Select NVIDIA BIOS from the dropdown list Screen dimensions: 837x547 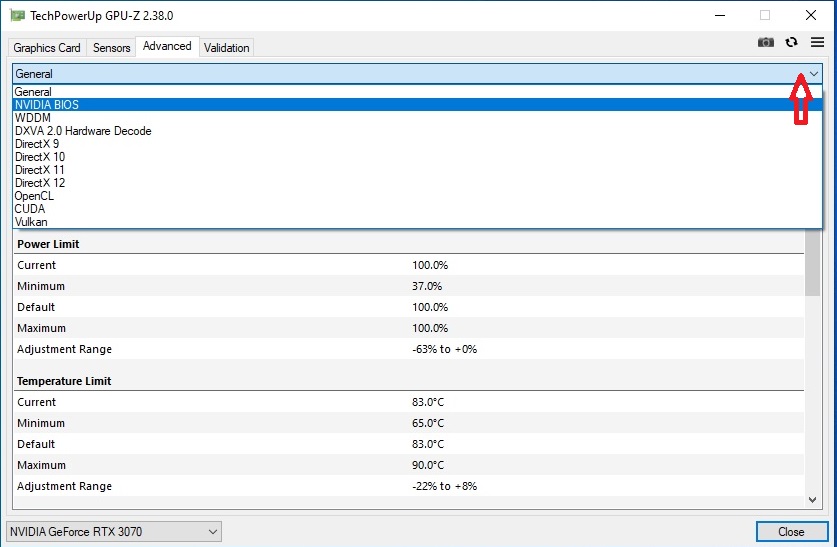47,105
